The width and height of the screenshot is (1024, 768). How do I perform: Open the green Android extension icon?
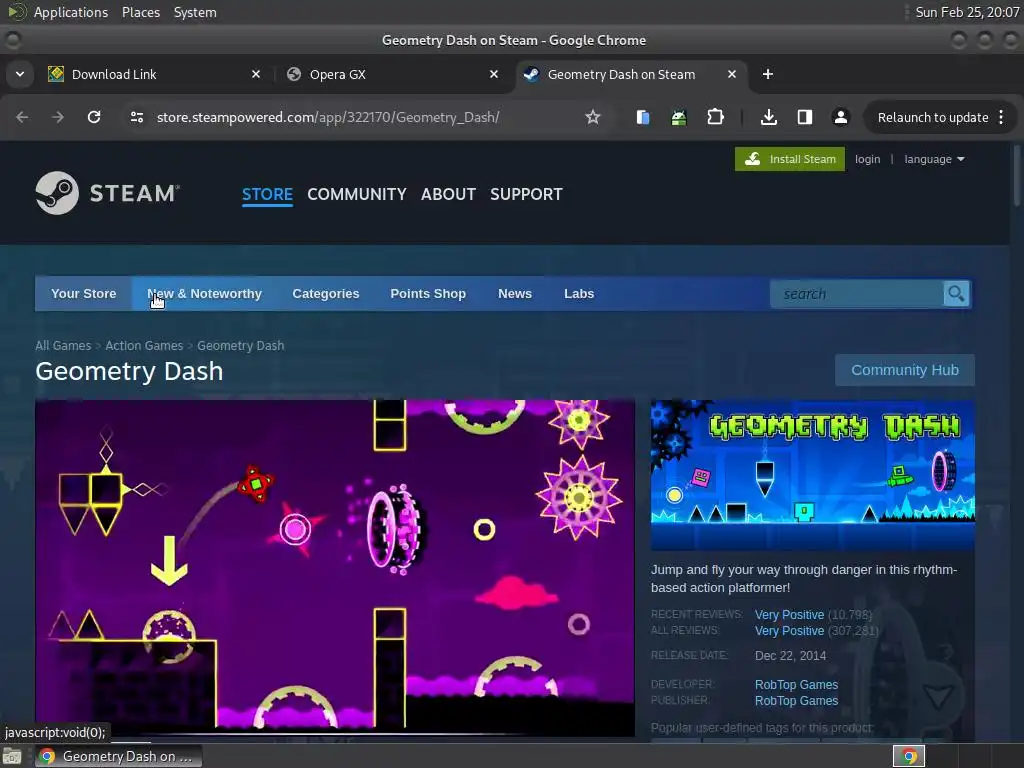point(679,117)
